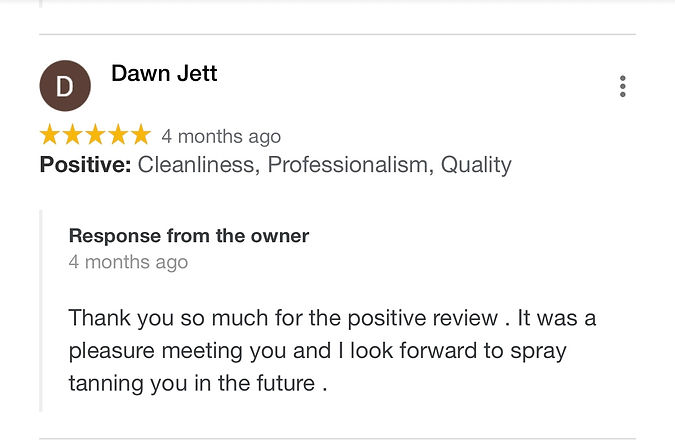Click the owner's response "4 months ago" timestamp
The image size is (675, 440).
tap(128, 262)
